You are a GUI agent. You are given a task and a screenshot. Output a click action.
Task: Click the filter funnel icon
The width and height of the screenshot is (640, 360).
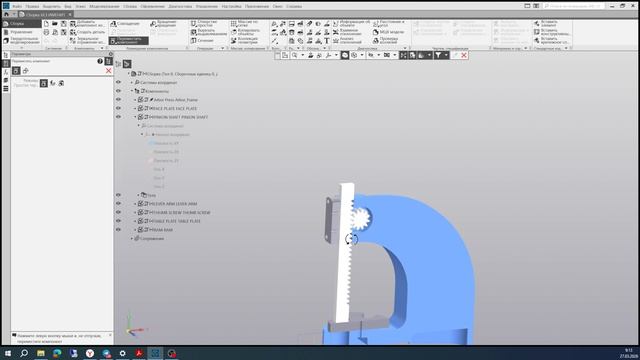pyautogui.click(x=438, y=55)
